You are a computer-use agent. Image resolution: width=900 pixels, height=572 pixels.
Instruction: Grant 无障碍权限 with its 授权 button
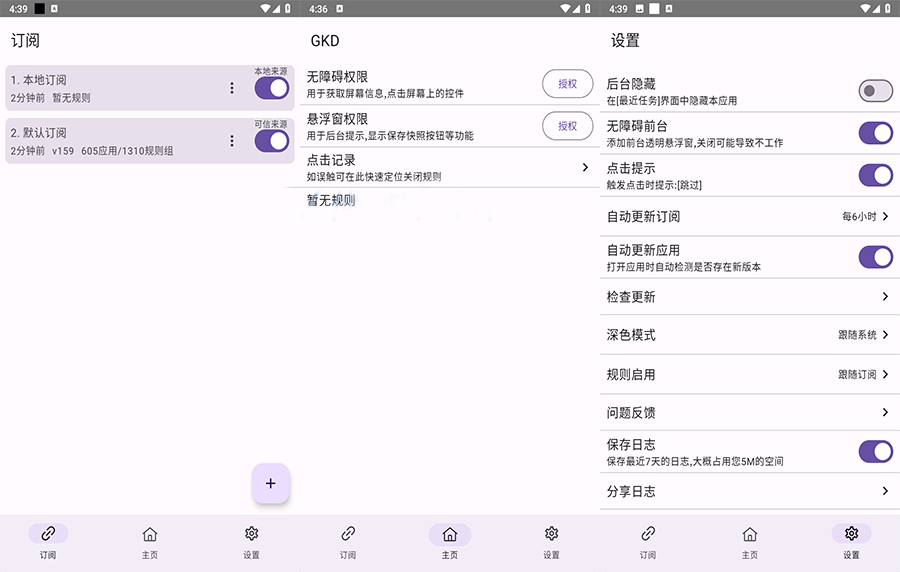click(x=568, y=84)
